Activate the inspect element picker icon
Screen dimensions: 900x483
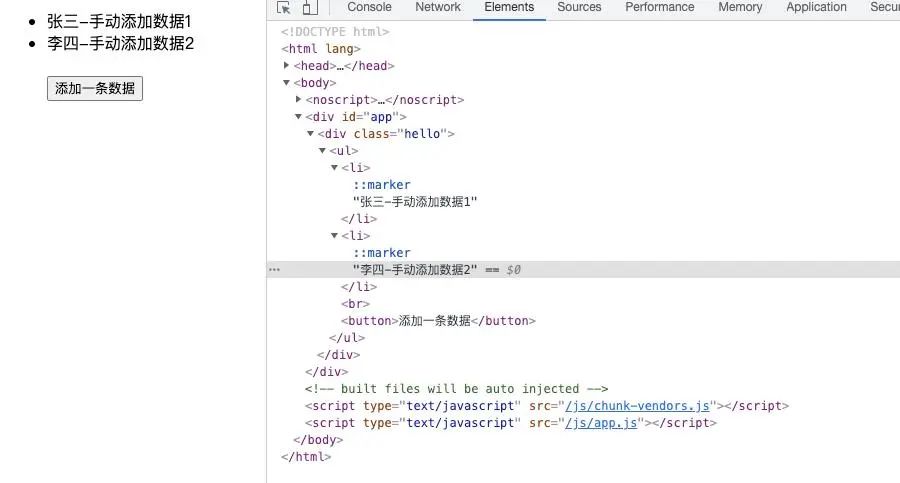(x=284, y=7)
